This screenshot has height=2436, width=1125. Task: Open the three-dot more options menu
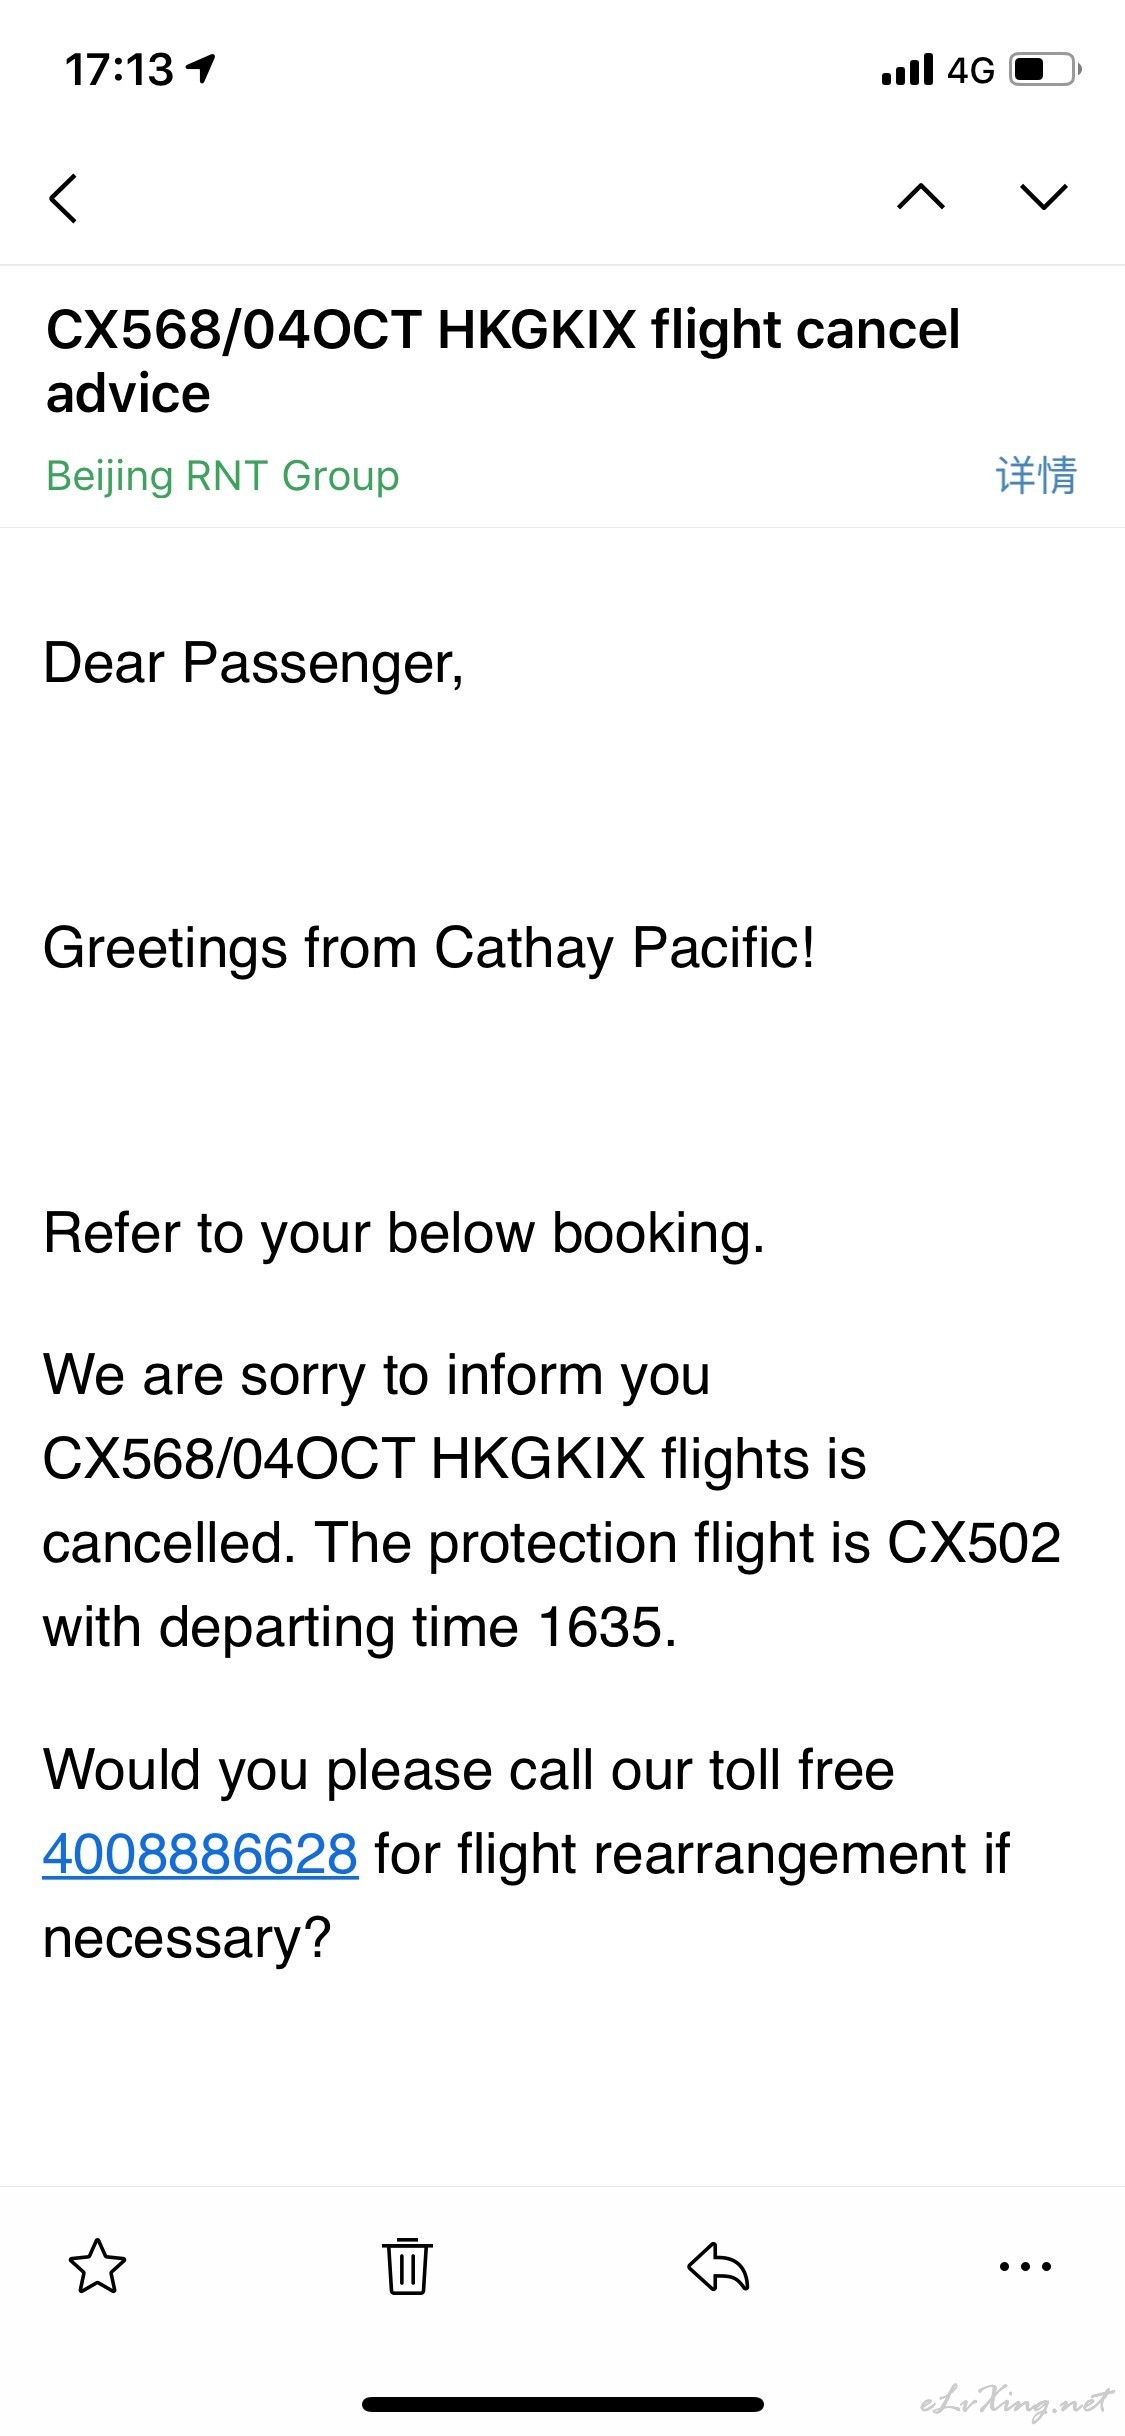[x=1026, y=2266]
